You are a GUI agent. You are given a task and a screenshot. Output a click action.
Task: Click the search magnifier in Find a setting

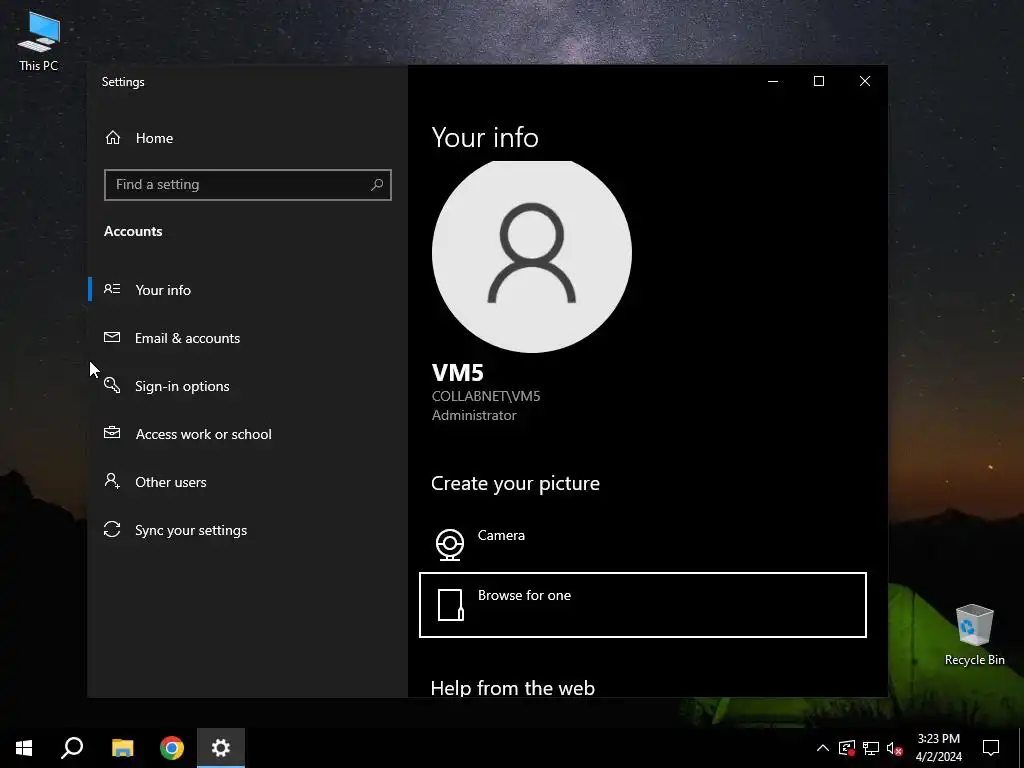click(377, 185)
